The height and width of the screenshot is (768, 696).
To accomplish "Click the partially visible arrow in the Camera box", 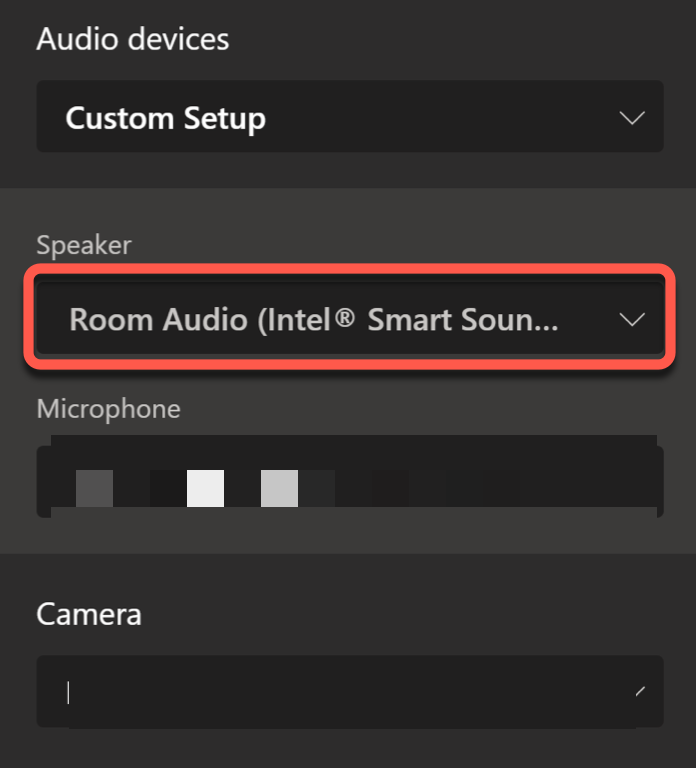I will tap(640, 691).
